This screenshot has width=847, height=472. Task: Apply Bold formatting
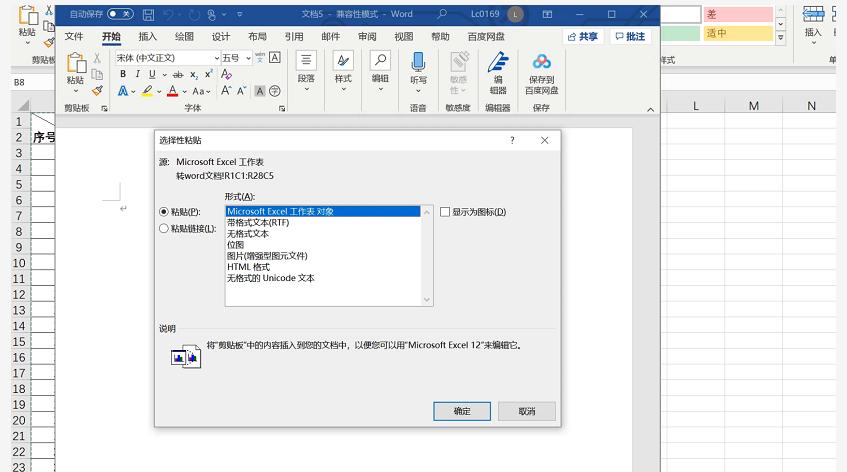pyautogui.click(x=123, y=74)
